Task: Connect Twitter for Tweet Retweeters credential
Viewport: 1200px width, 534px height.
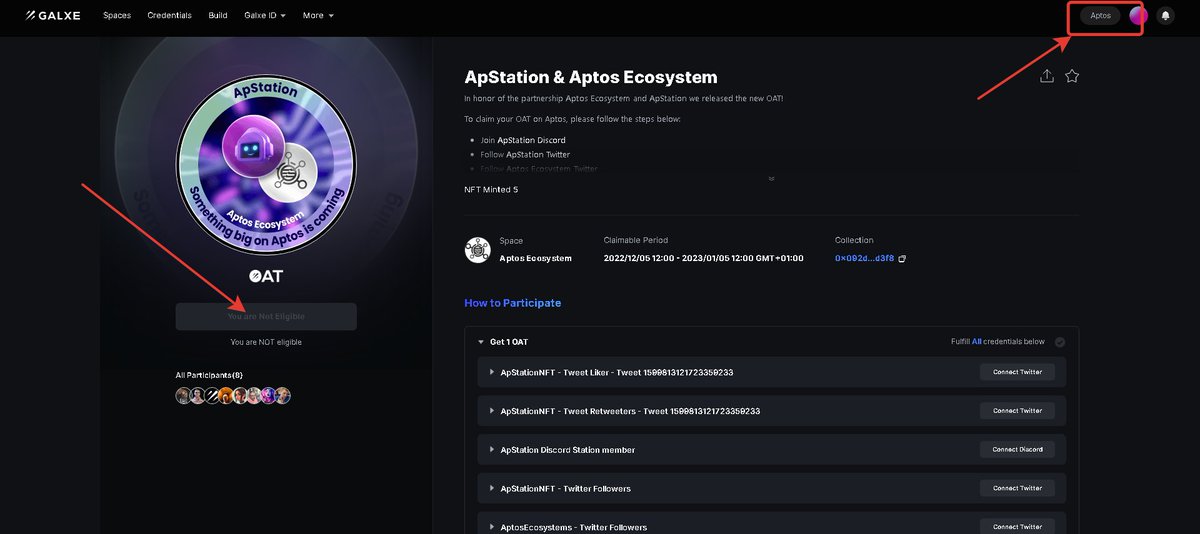Action: coord(1017,411)
